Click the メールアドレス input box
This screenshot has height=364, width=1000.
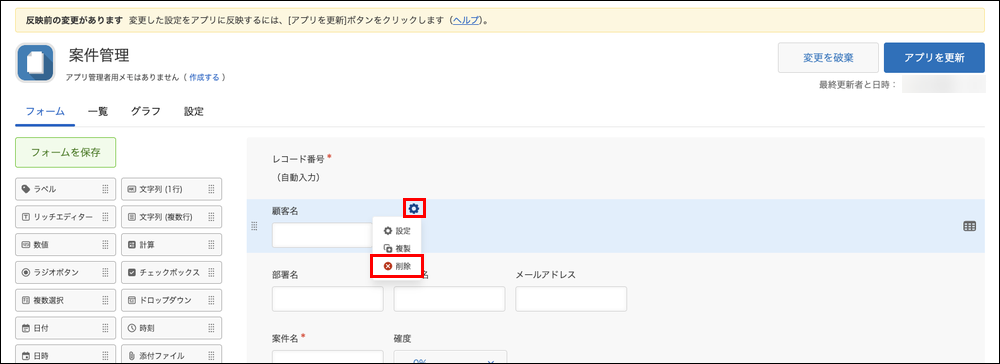(571, 299)
